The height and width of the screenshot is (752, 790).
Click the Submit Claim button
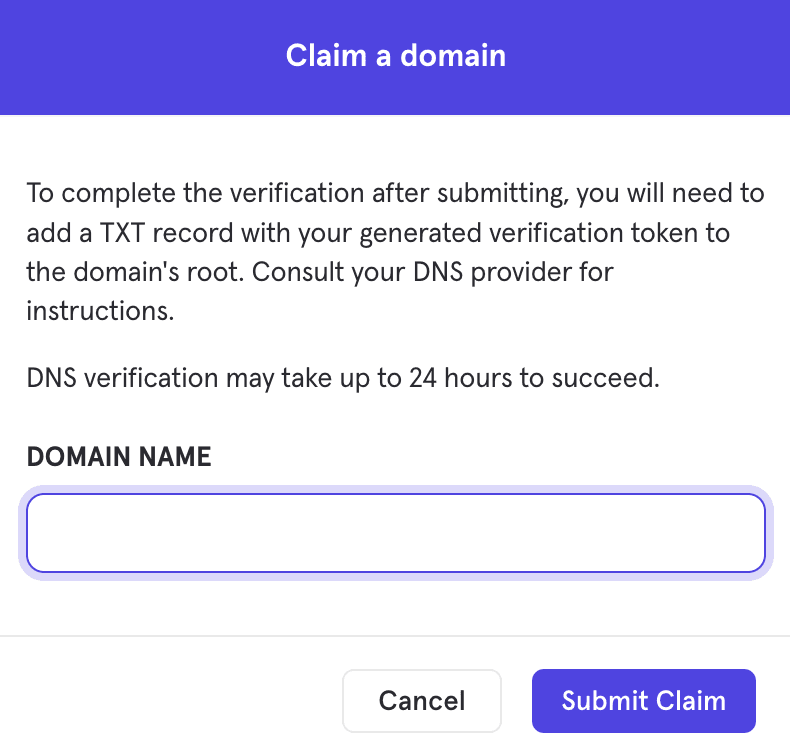(x=643, y=700)
